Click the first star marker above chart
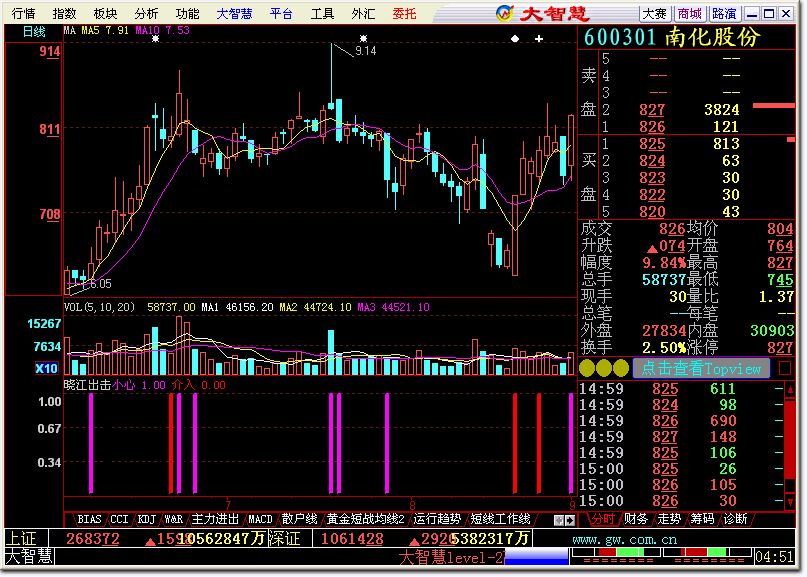Screen dimensions: 807x577 (x=155, y=38)
